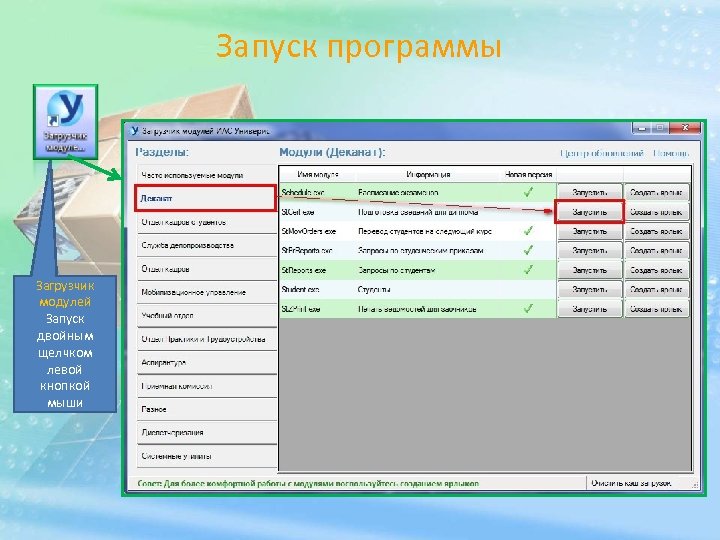This screenshot has height=540, width=720.
Task: Click the Очистить кэш загрузки button
Action: click(631, 483)
